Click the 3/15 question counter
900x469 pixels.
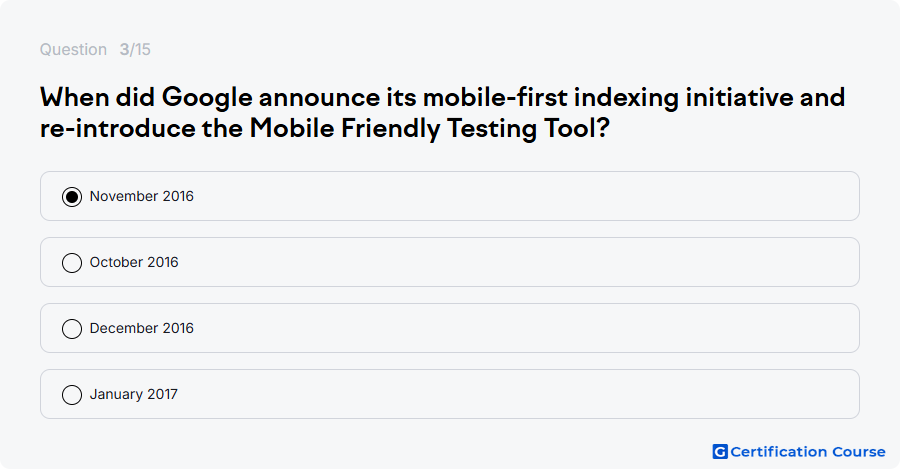pyautogui.click(x=135, y=50)
